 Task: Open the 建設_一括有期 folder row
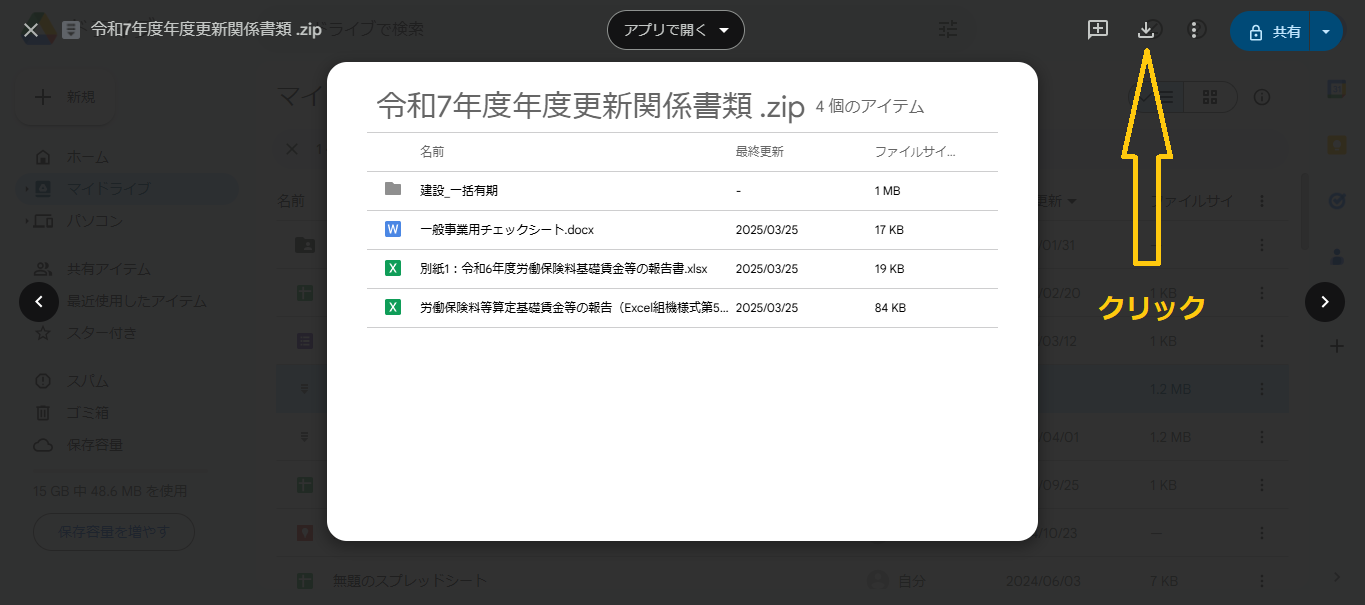[682, 190]
